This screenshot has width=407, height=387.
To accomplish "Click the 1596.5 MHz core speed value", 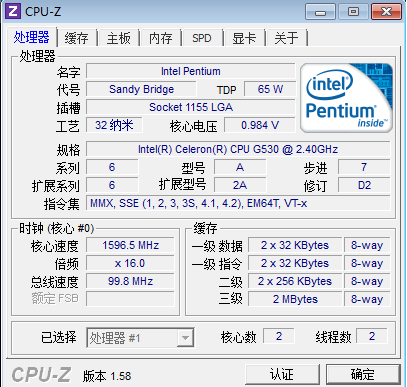I will tap(130, 245).
